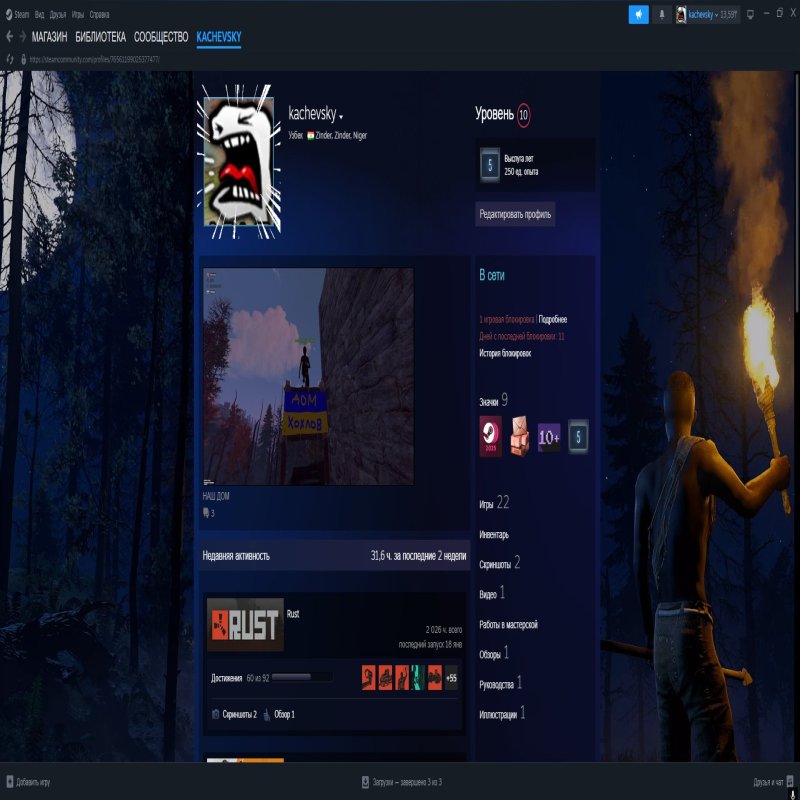Open the downloads icon in bottom bar

click(x=364, y=782)
